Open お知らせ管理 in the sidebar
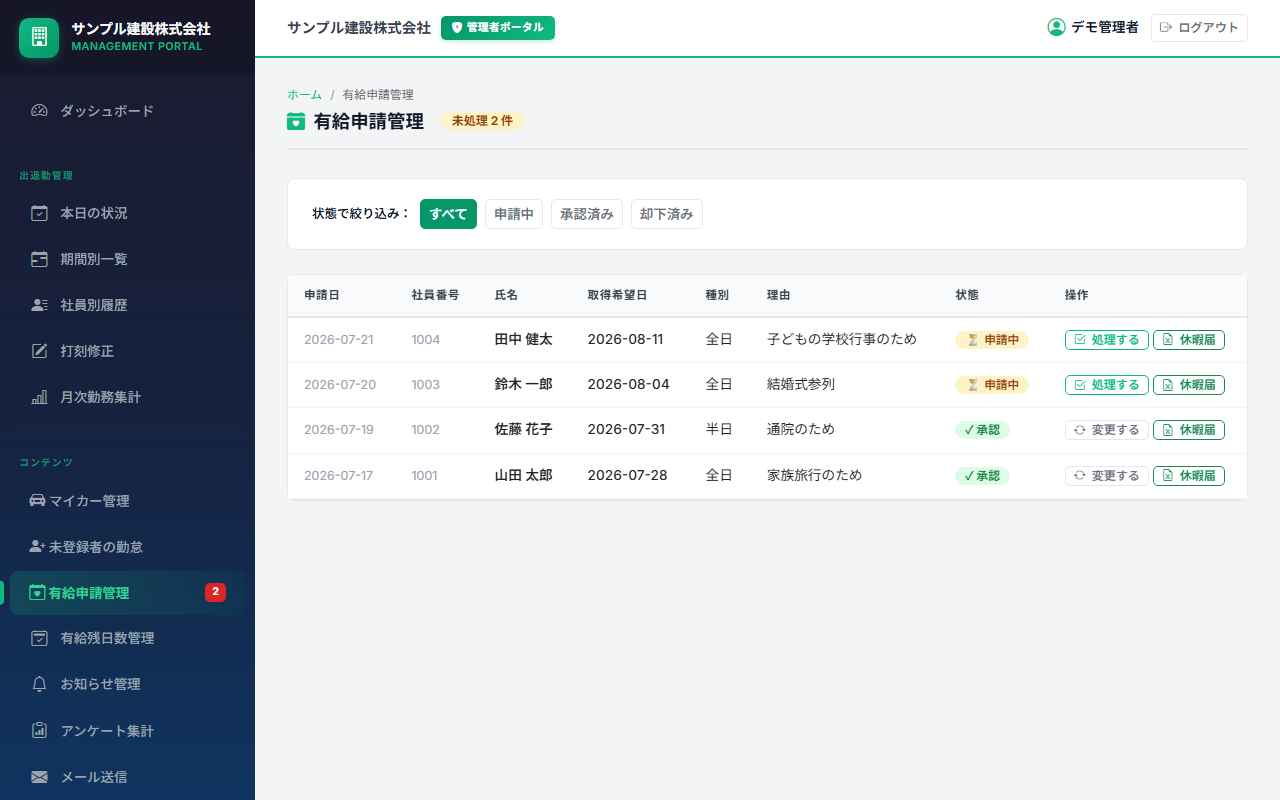 click(x=127, y=684)
